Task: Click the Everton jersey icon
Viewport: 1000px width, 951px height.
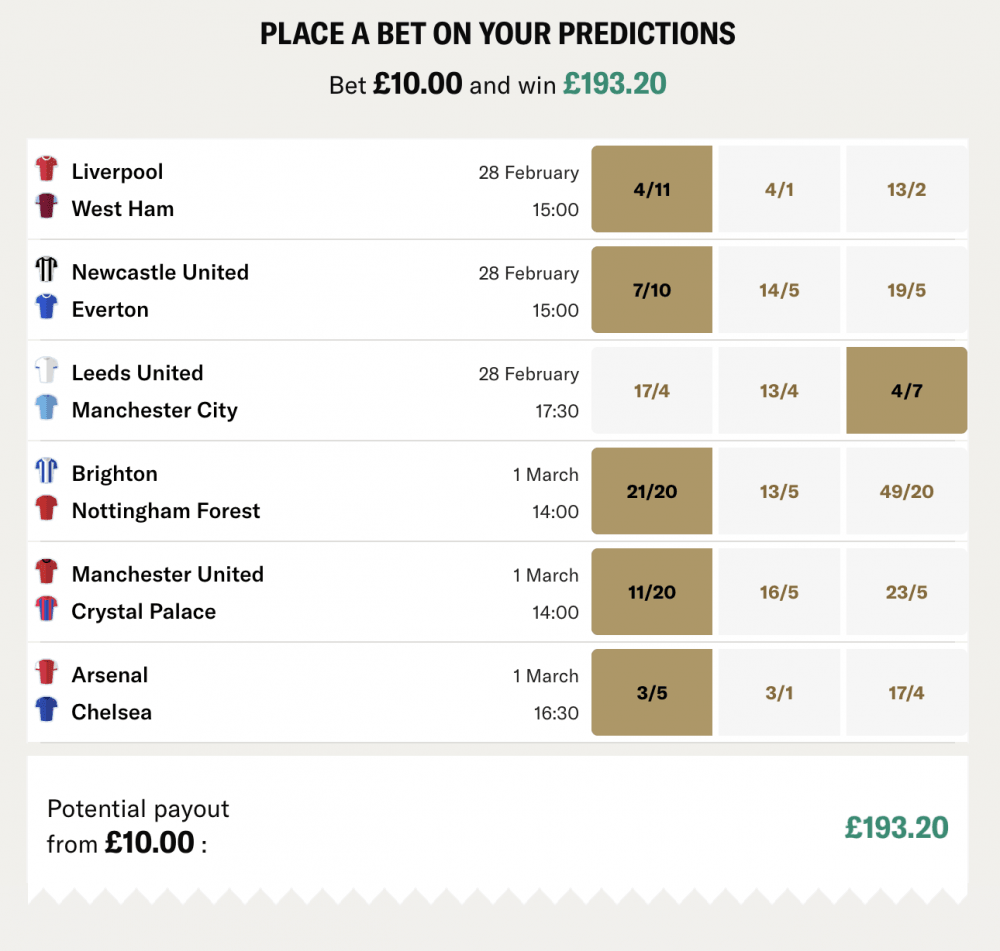Action: (47, 310)
